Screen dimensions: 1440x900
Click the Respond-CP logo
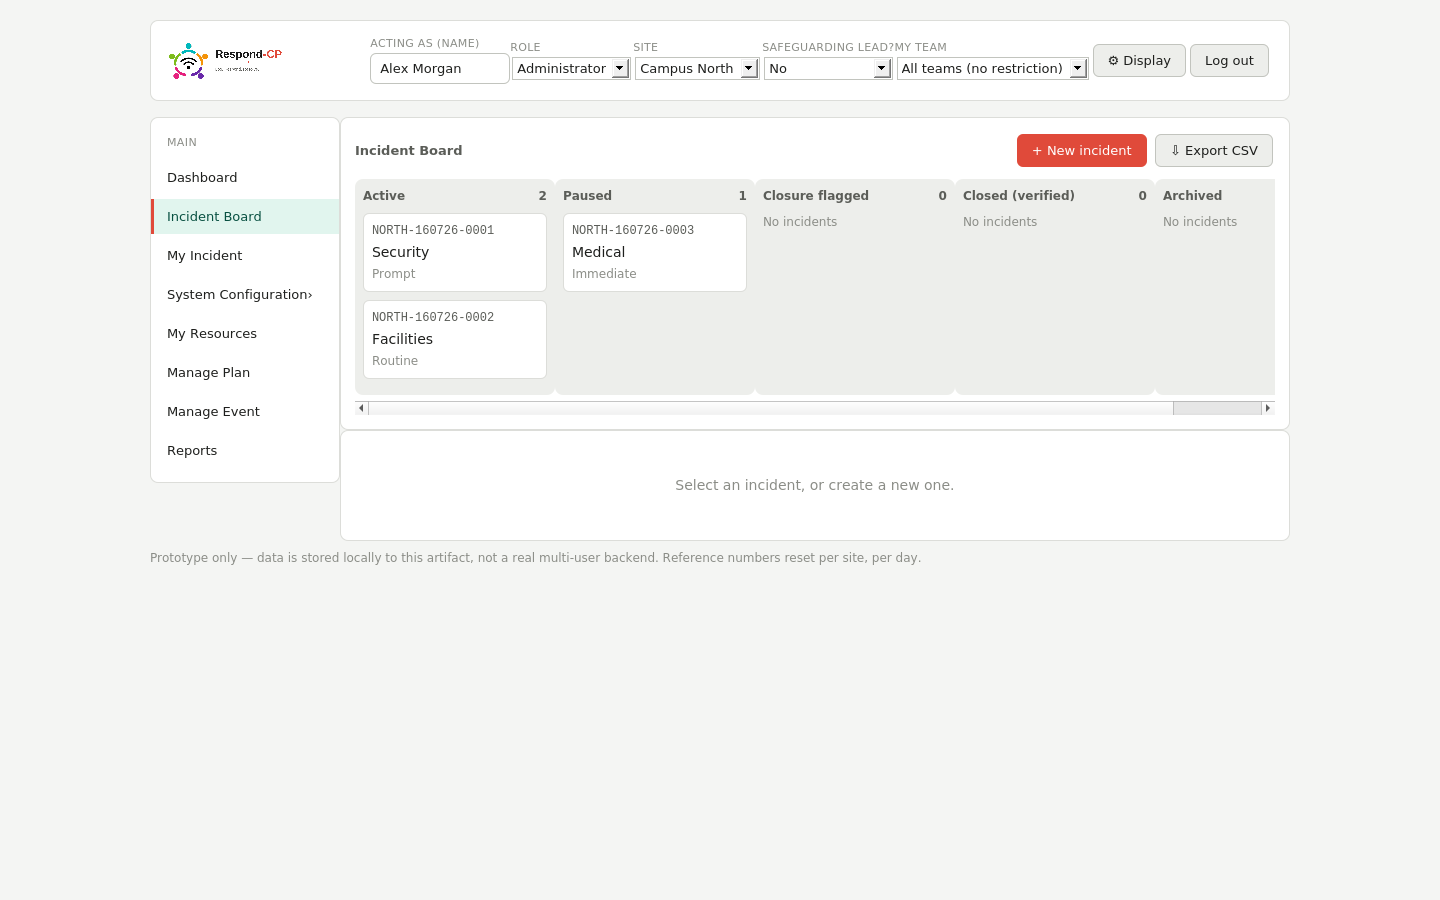click(x=225, y=61)
